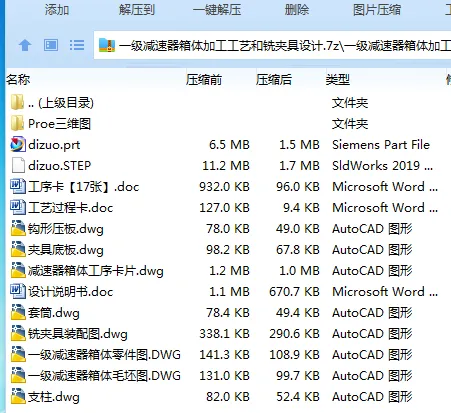The height and width of the screenshot is (413, 451).
Task: Click the archive path address bar
Action: click(x=272, y=45)
